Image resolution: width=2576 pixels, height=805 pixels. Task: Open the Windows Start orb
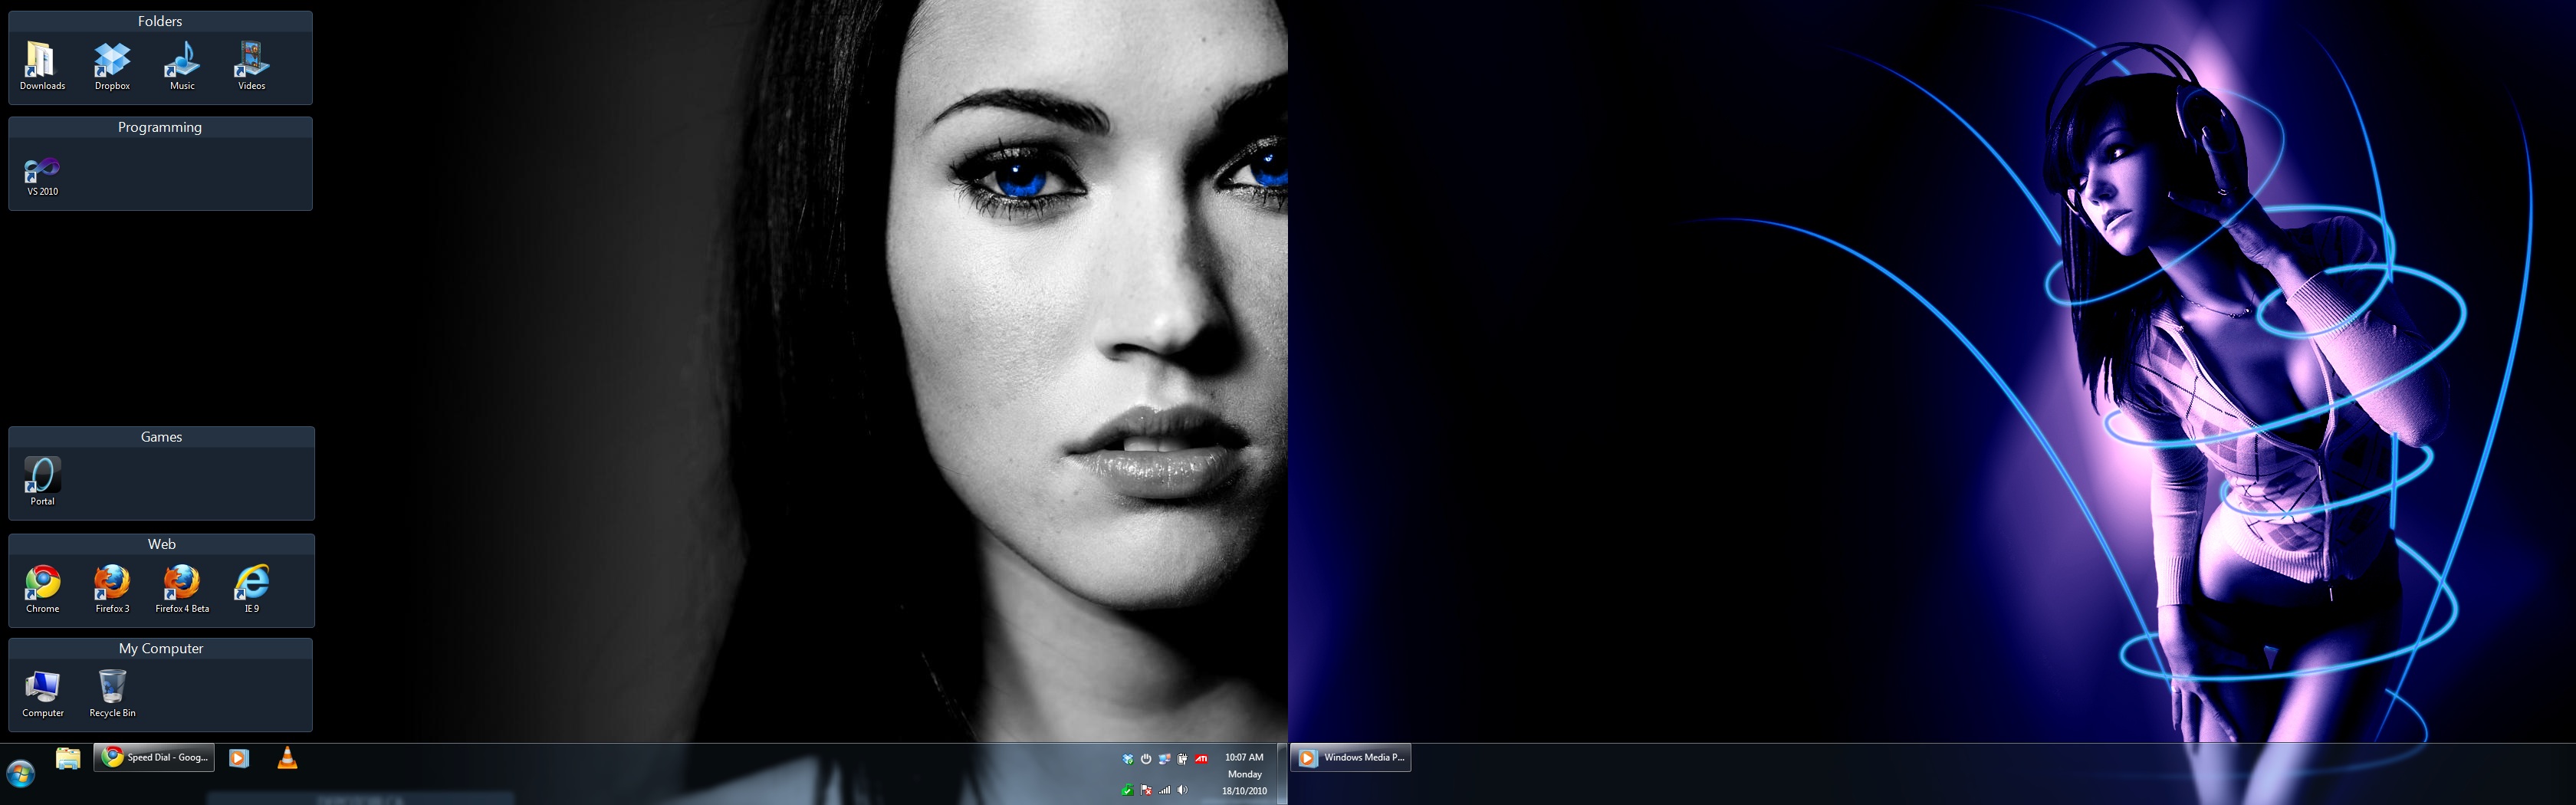point(21,774)
